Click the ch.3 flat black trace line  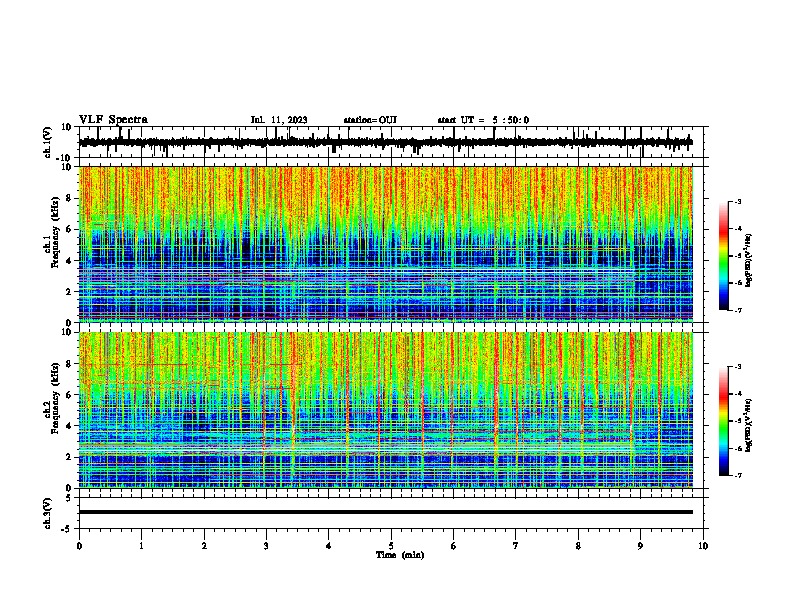click(385, 512)
